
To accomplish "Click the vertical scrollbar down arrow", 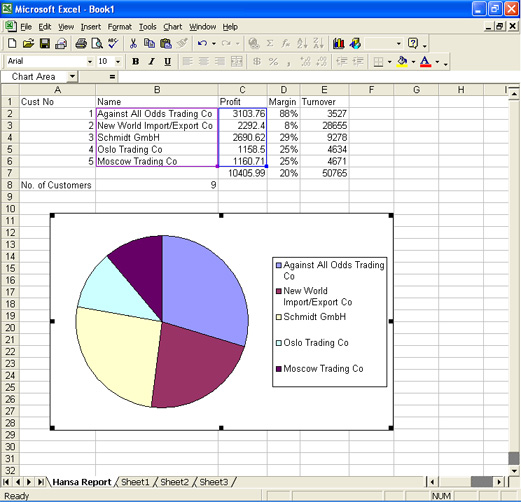I will coord(514,471).
